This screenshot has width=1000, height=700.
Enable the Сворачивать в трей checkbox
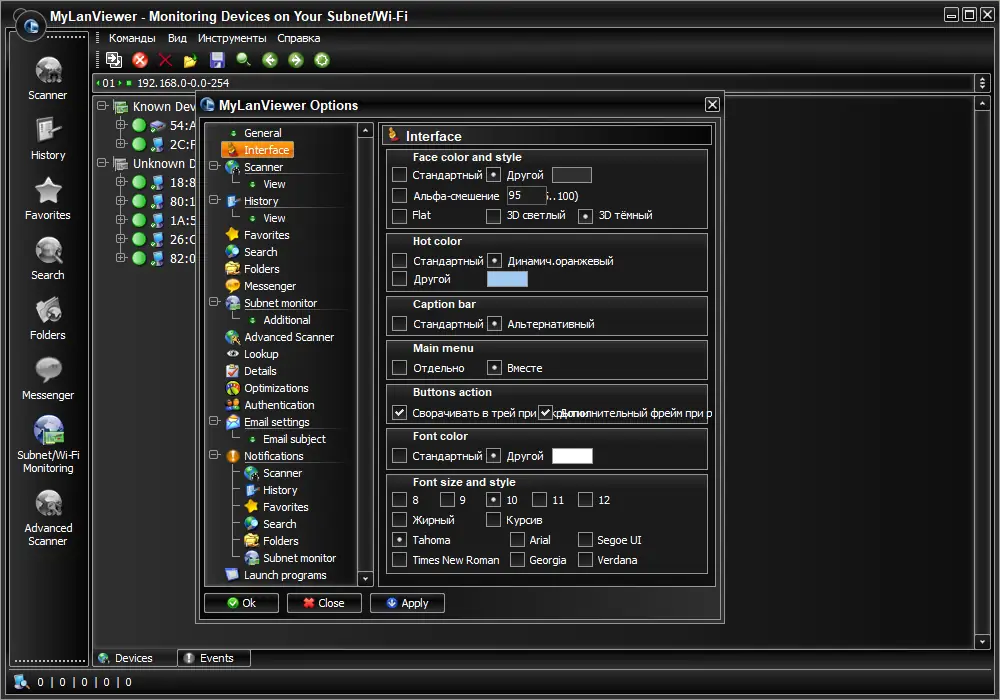[397, 412]
